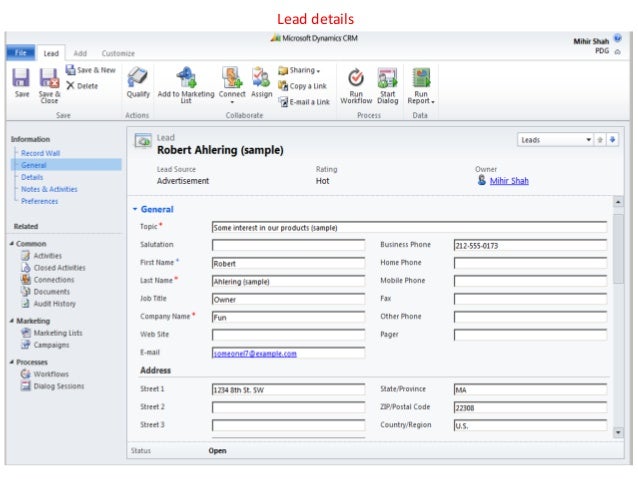
Task: Click the Assign icon
Action: 261,78
